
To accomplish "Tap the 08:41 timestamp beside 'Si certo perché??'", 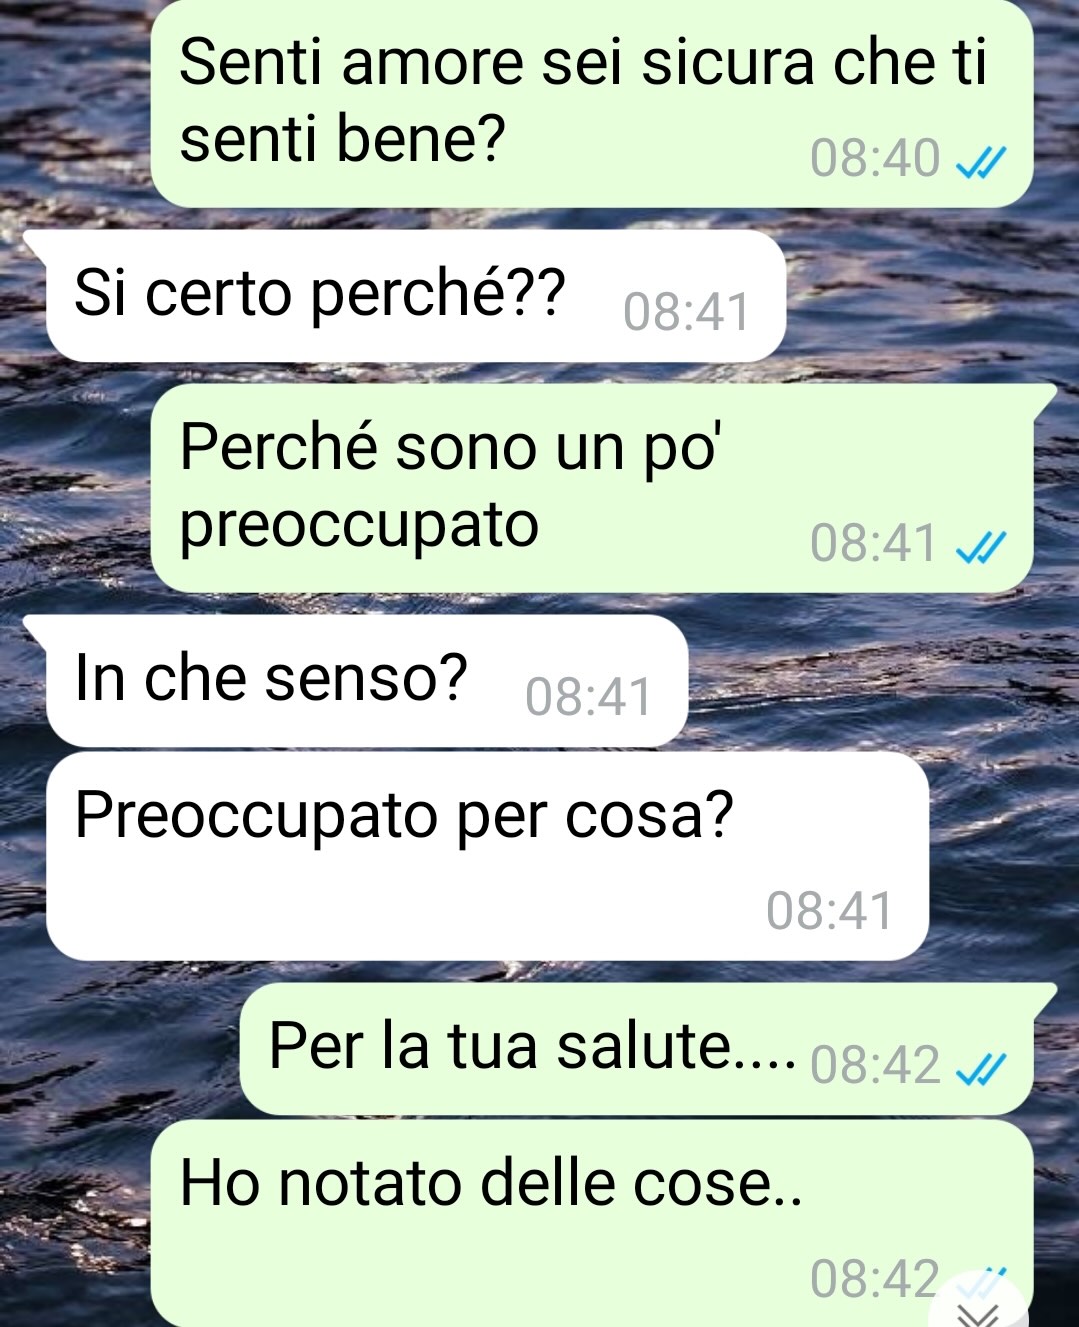I will [x=686, y=313].
